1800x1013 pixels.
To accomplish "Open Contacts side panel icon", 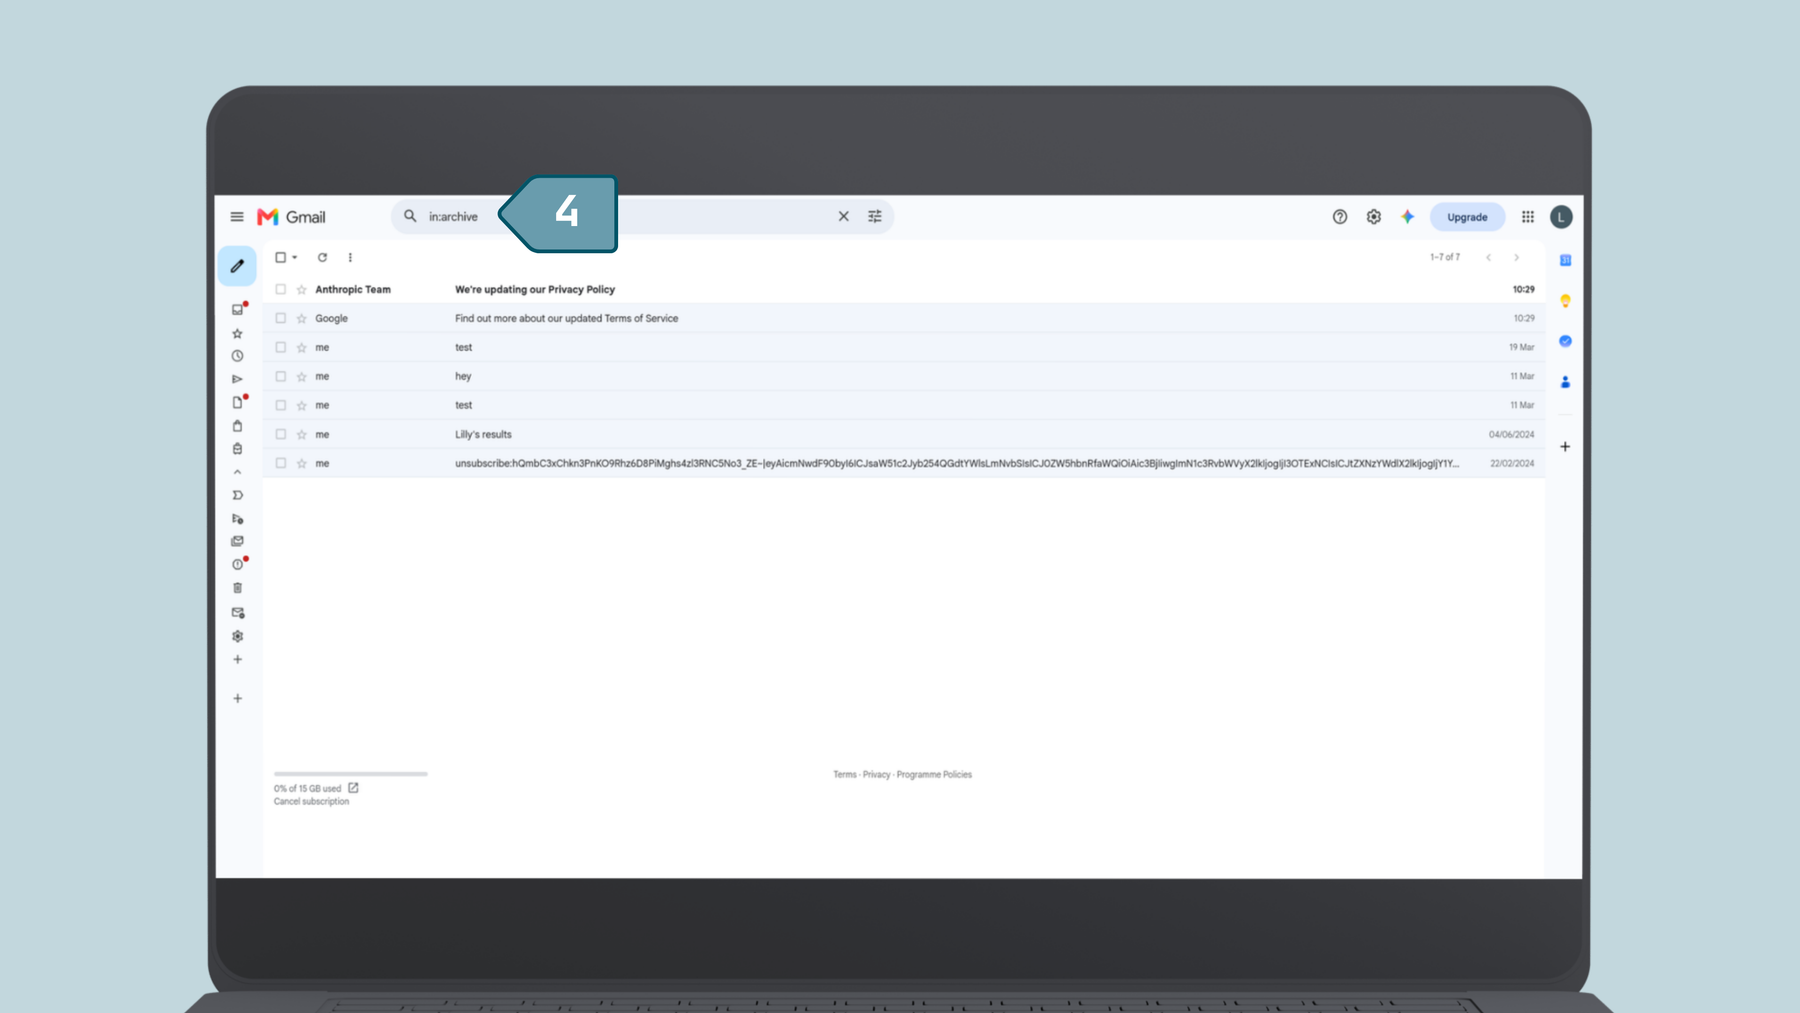I will (1565, 382).
